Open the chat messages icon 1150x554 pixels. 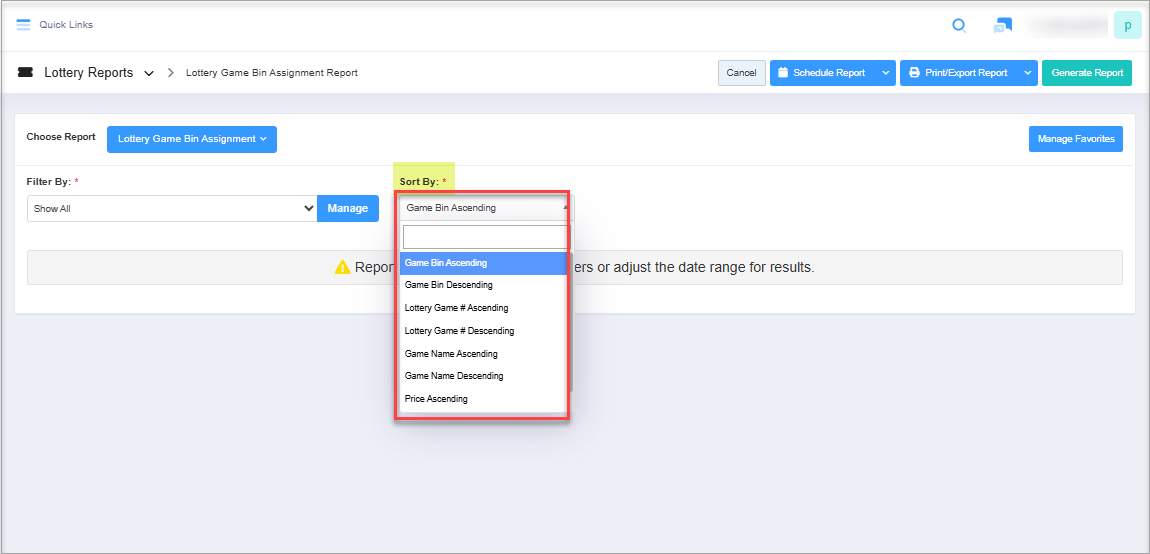click(x=1002, y=26)
